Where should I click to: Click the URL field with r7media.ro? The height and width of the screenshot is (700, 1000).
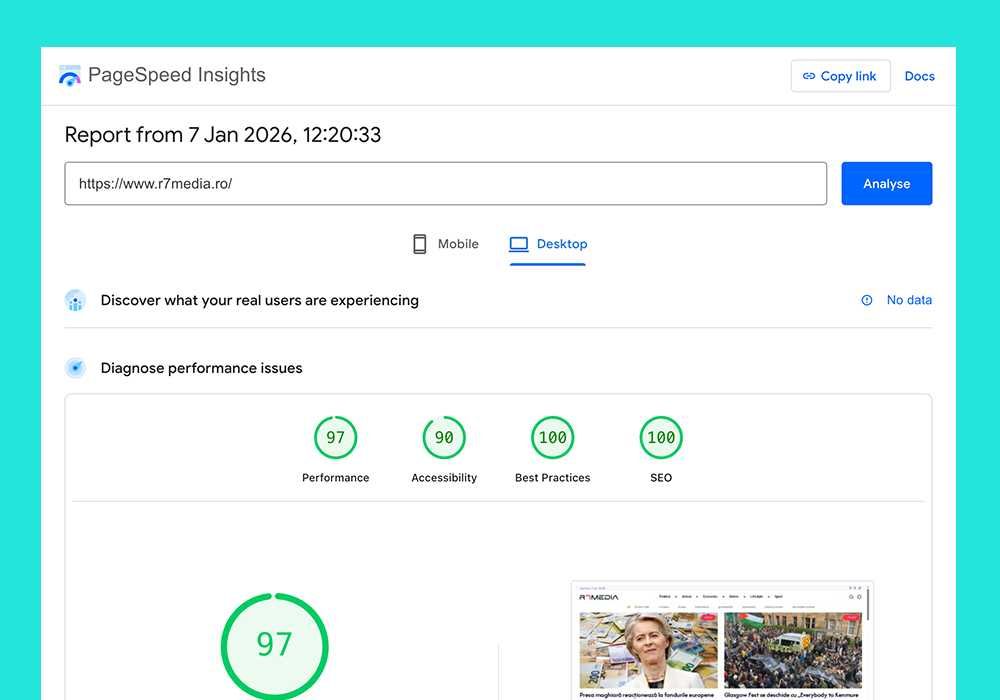[x=445, y=184]
